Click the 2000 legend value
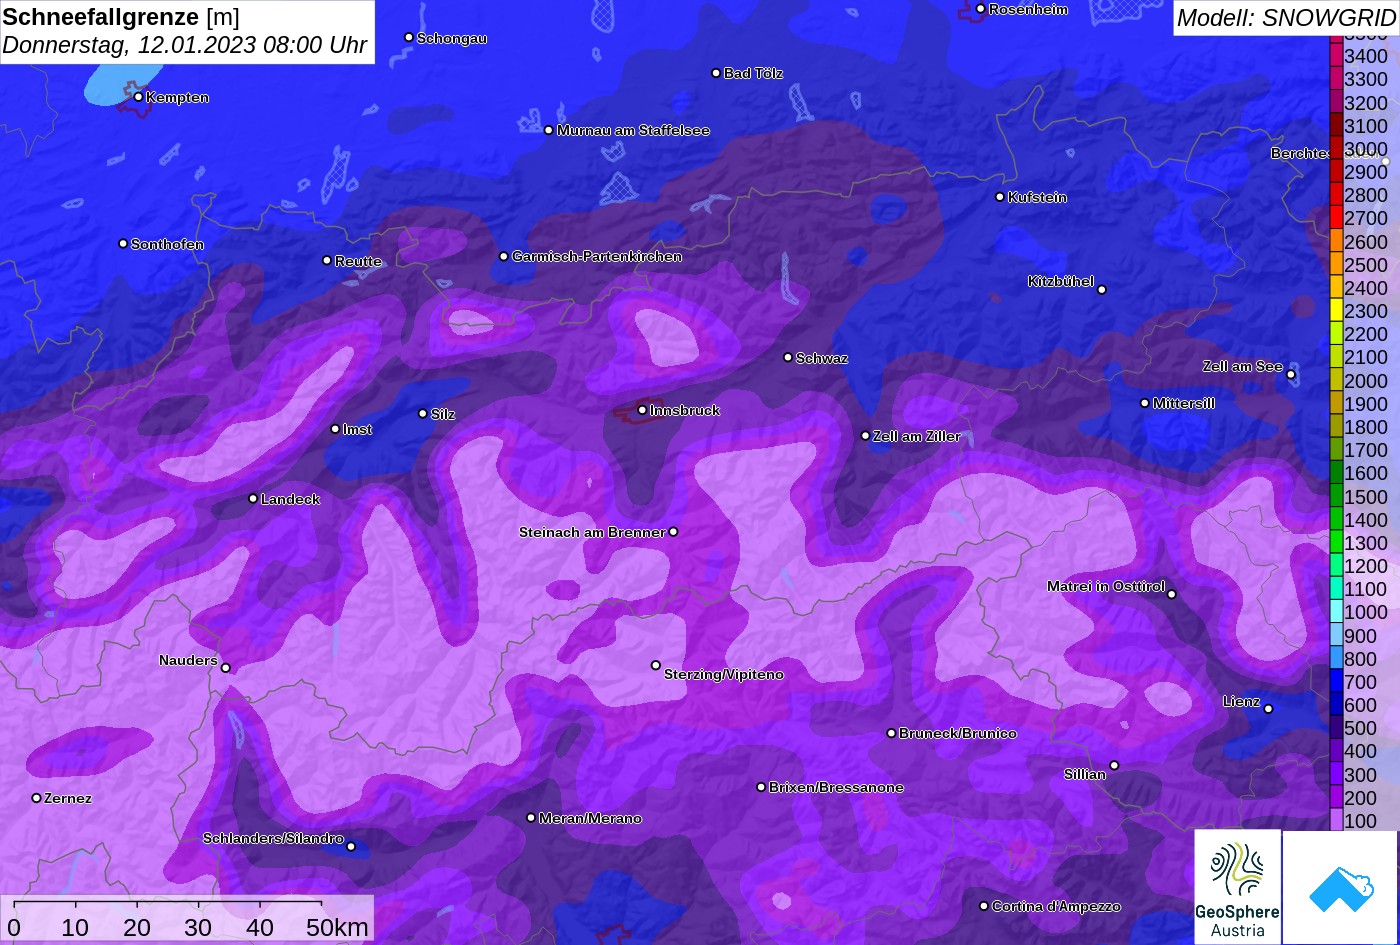This screenshot has height=945, width=1400. tap(1366, 381)
